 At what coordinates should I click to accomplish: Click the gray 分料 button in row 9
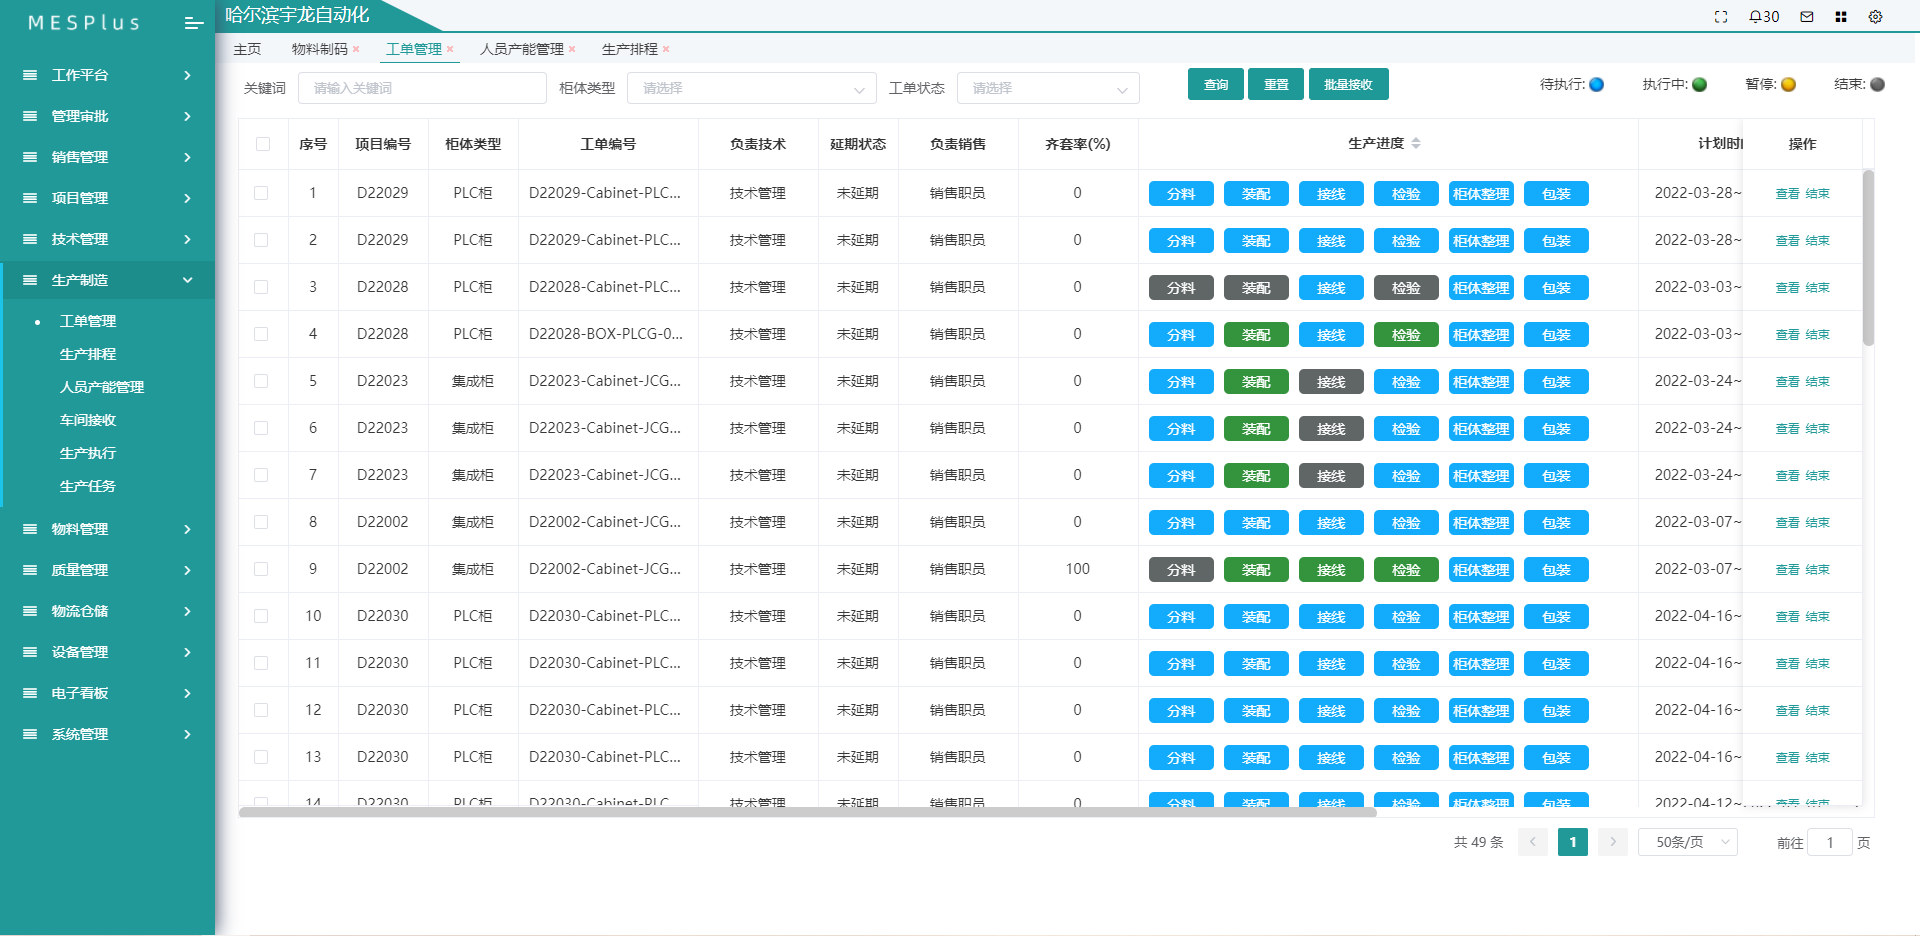pos(1181,569)
